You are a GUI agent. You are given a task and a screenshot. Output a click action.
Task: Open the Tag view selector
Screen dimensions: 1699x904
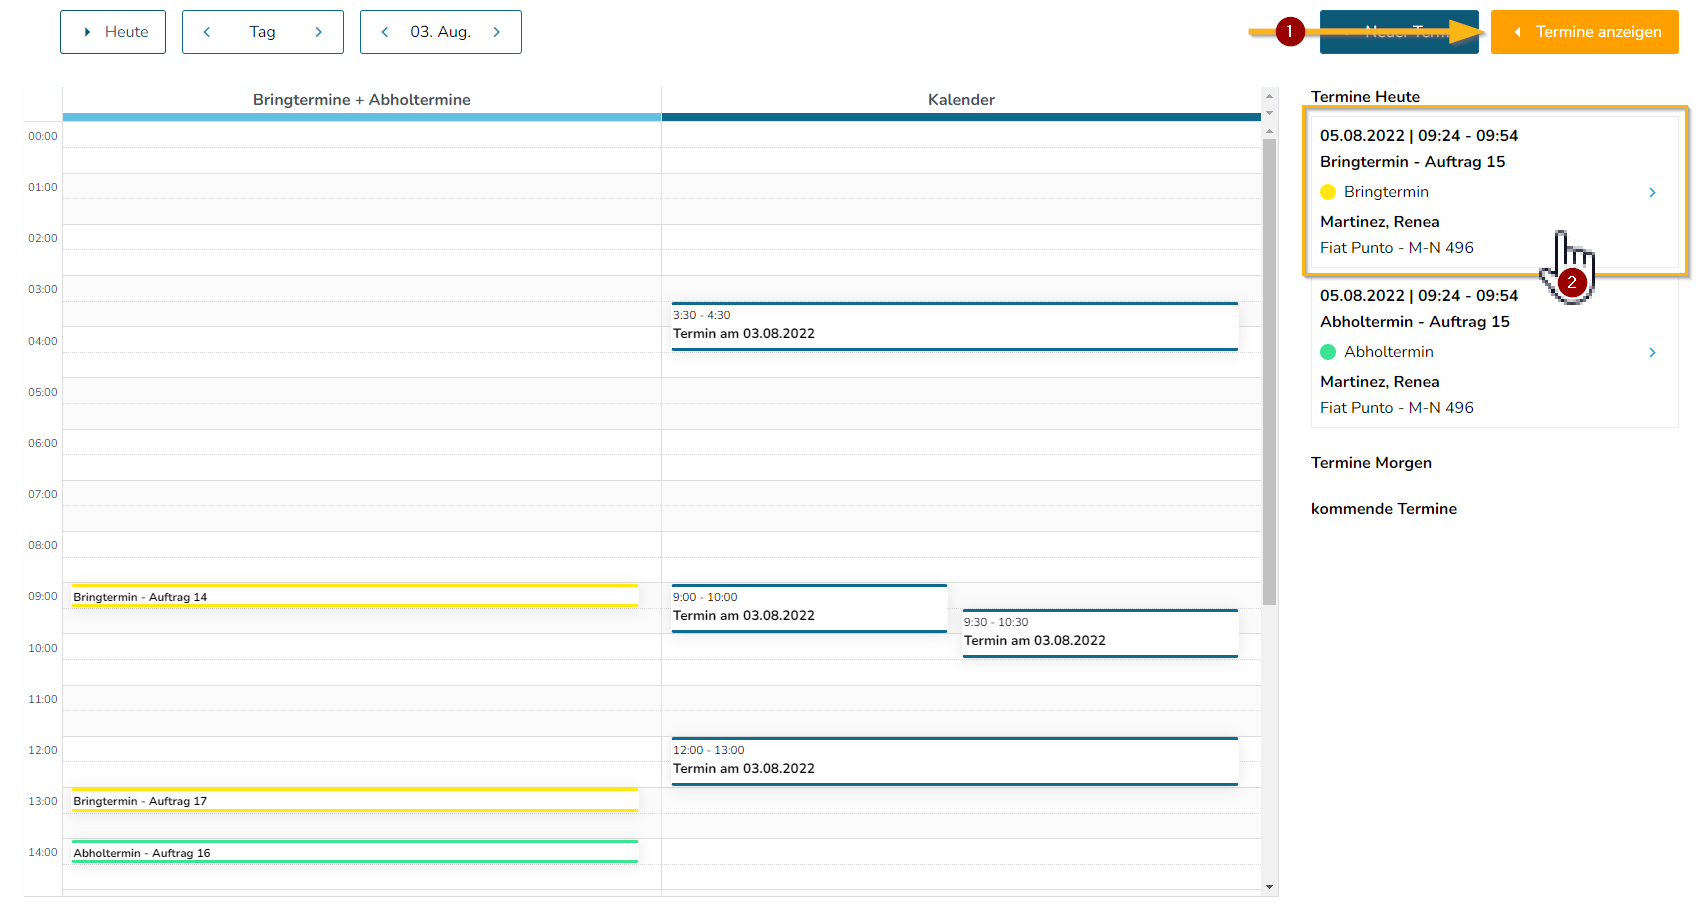tap(263, 32)
